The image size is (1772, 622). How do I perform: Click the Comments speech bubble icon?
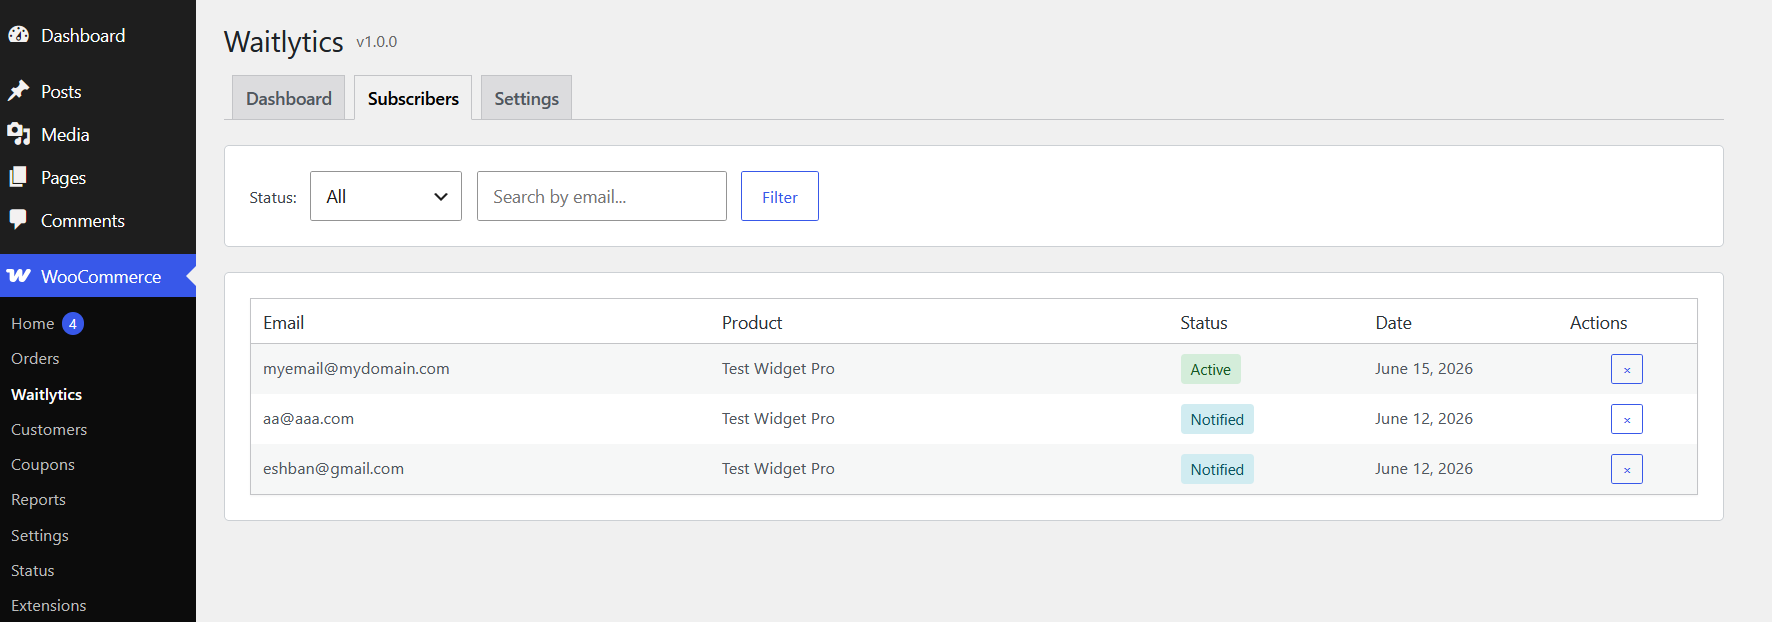18,220
